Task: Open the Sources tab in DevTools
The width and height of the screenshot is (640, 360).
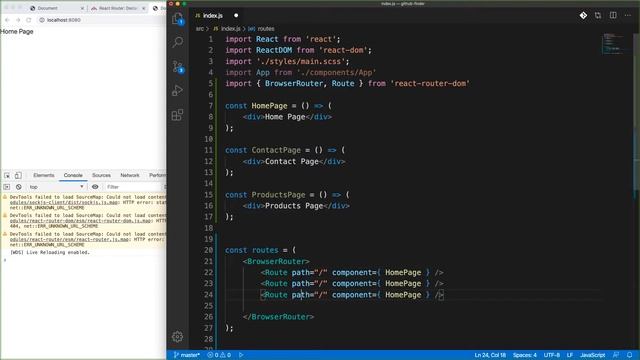Action: click(x=101, y=176)
